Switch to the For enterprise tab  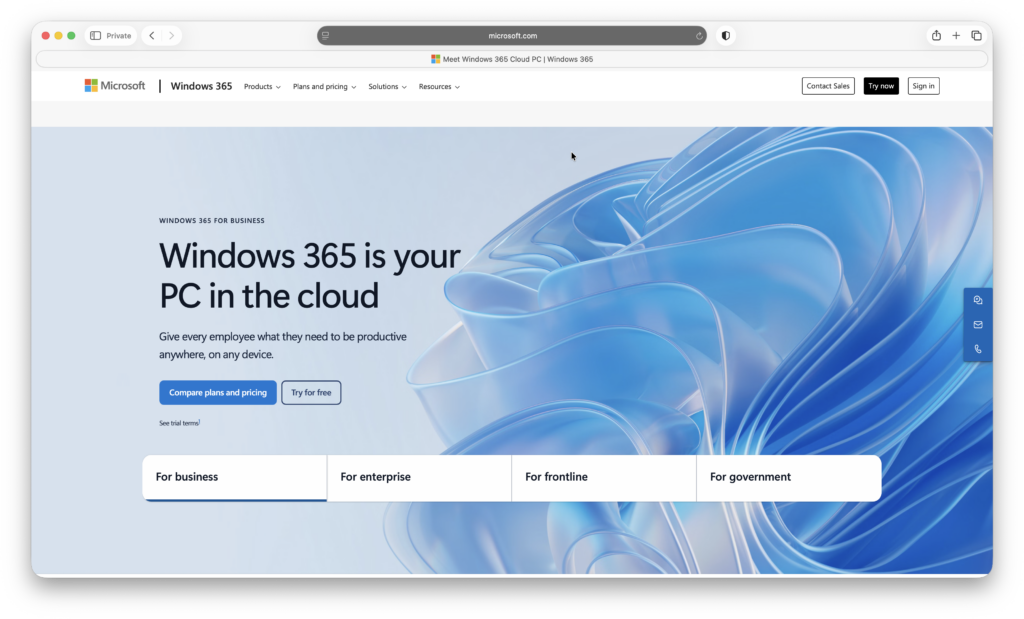(x=419, y=477)
